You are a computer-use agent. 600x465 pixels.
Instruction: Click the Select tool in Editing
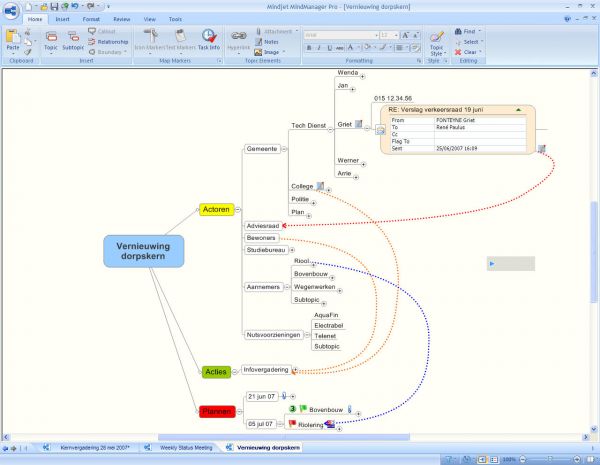point(470,42)
